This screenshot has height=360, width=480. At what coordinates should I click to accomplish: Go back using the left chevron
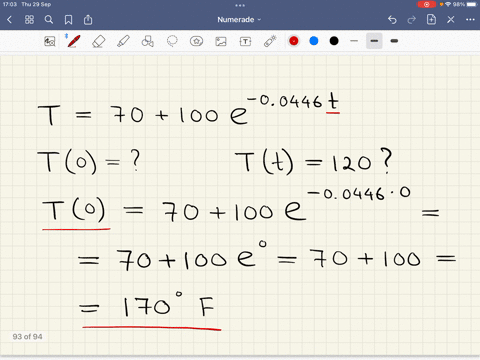[x=9, y=20]
